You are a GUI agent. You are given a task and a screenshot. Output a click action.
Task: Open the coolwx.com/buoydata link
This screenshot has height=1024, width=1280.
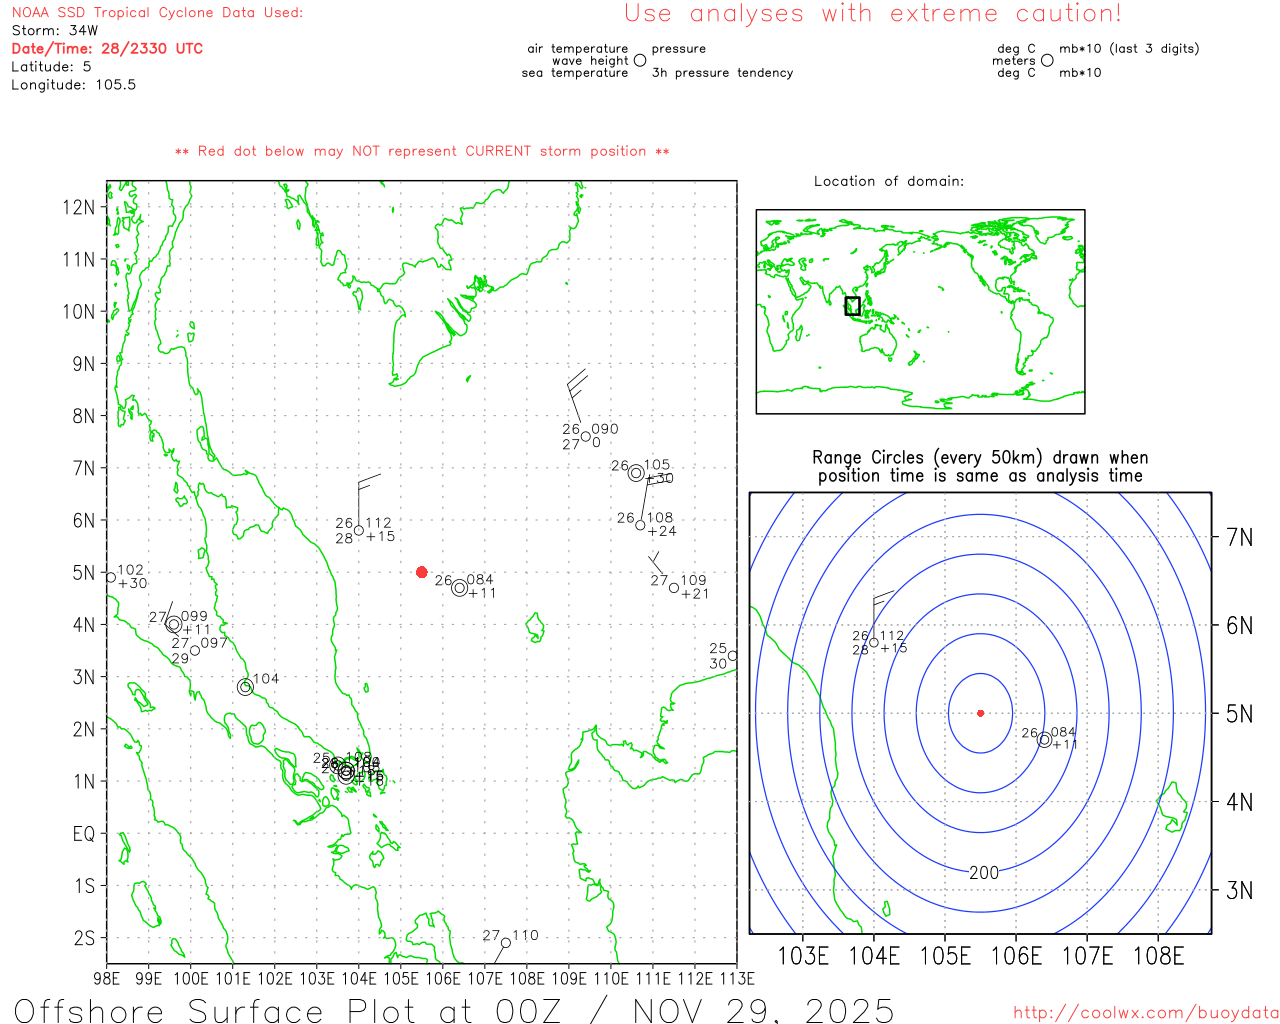tap(1146, 1013)
